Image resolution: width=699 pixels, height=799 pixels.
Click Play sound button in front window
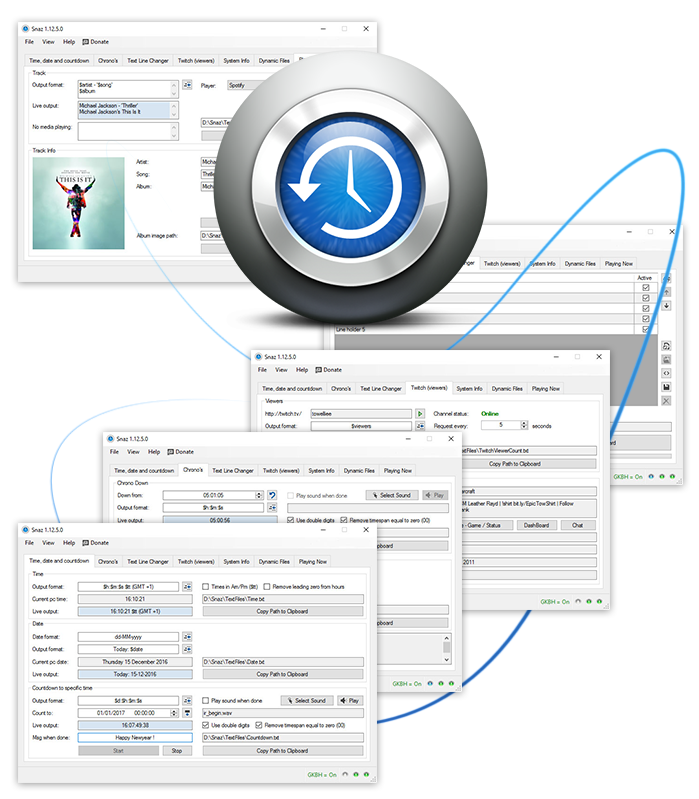tap(350, 701)
